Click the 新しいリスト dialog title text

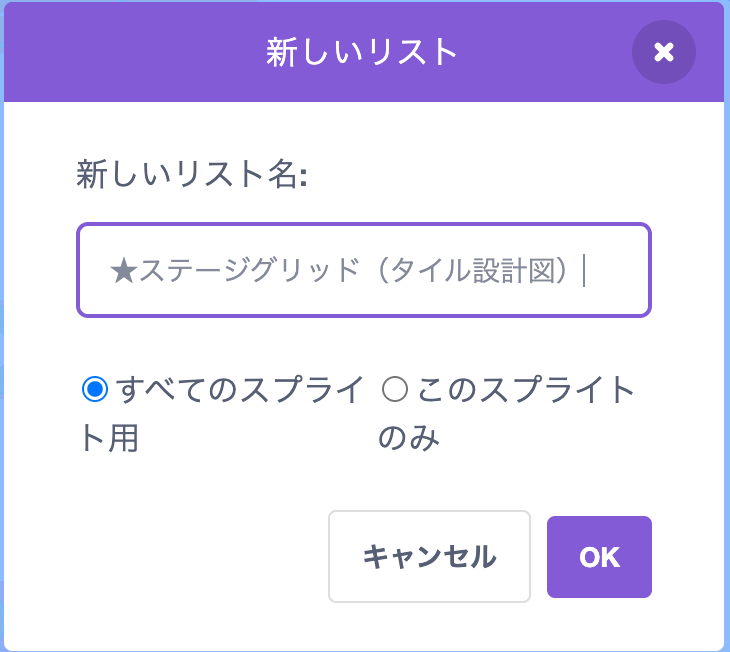[x=362, y=52]
